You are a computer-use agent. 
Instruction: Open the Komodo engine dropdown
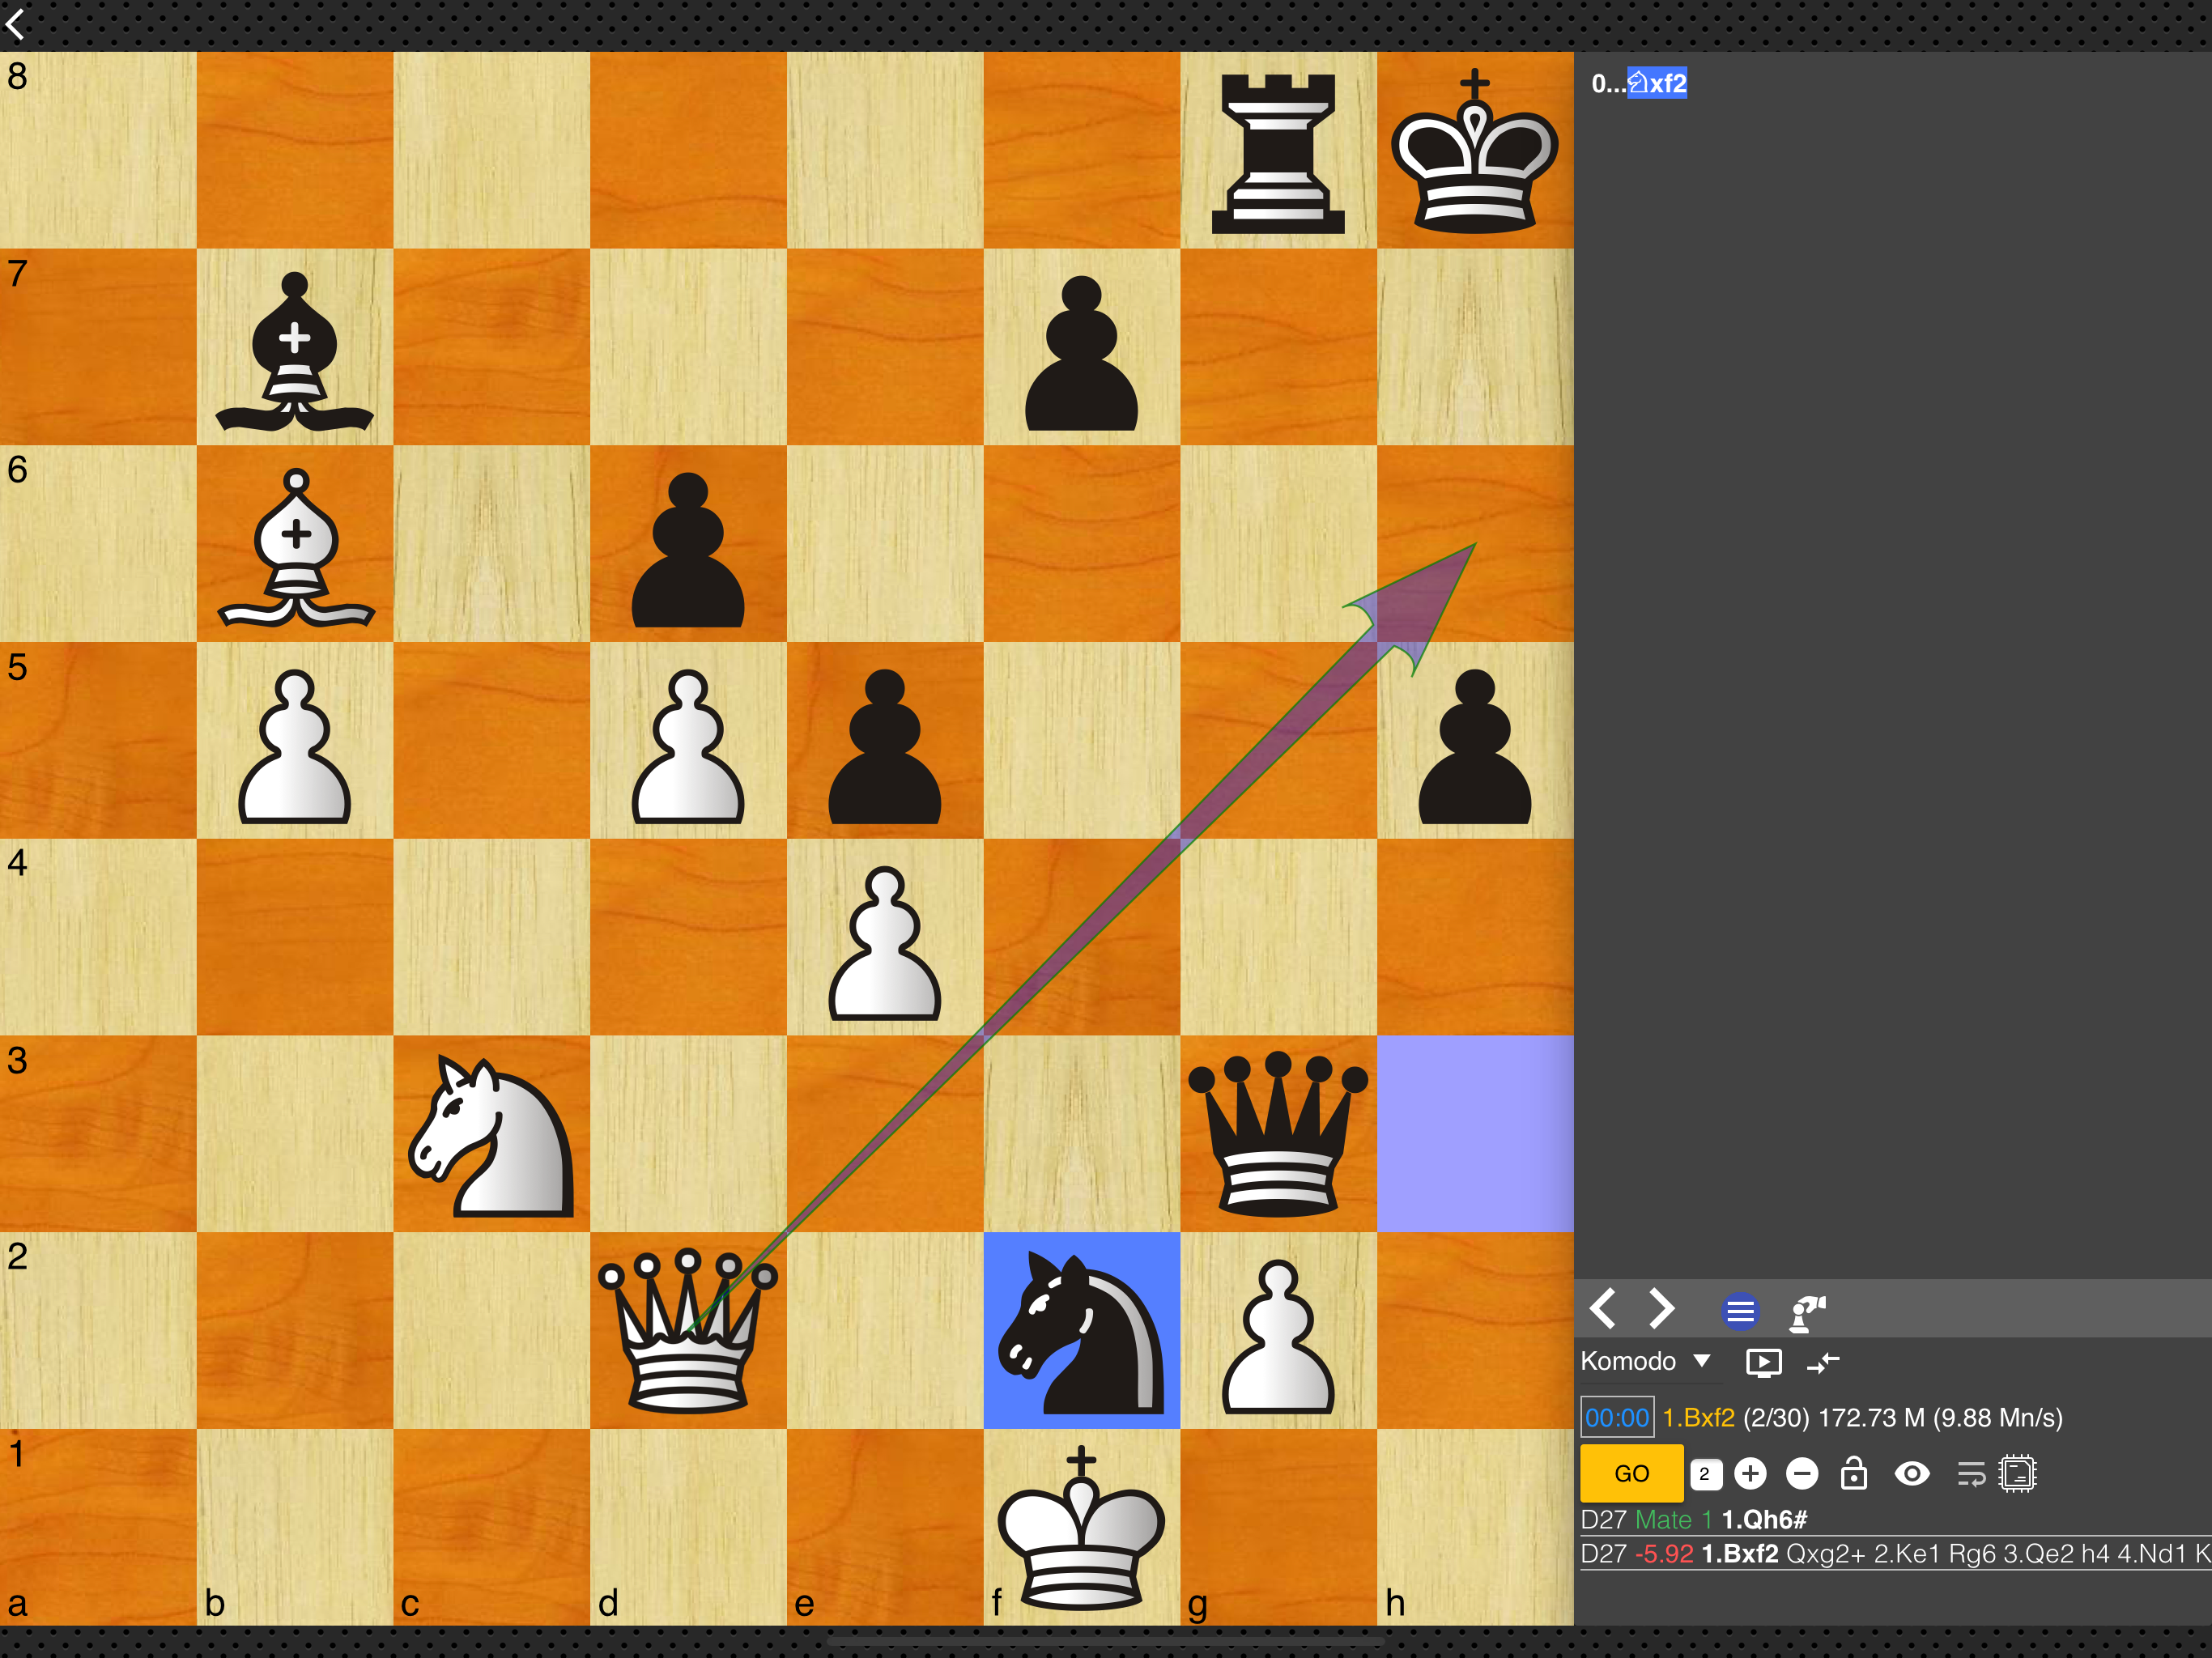[1646, 1361]
